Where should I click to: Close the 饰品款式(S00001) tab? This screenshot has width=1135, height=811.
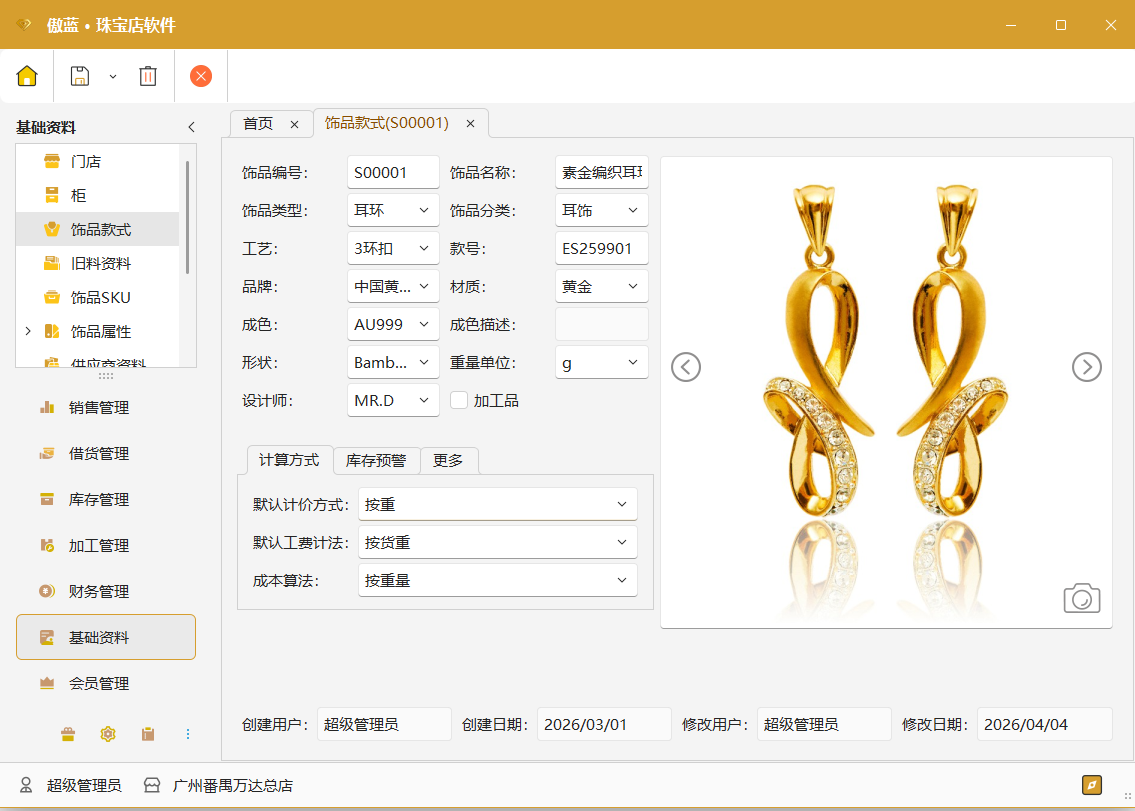click(471, 124)
